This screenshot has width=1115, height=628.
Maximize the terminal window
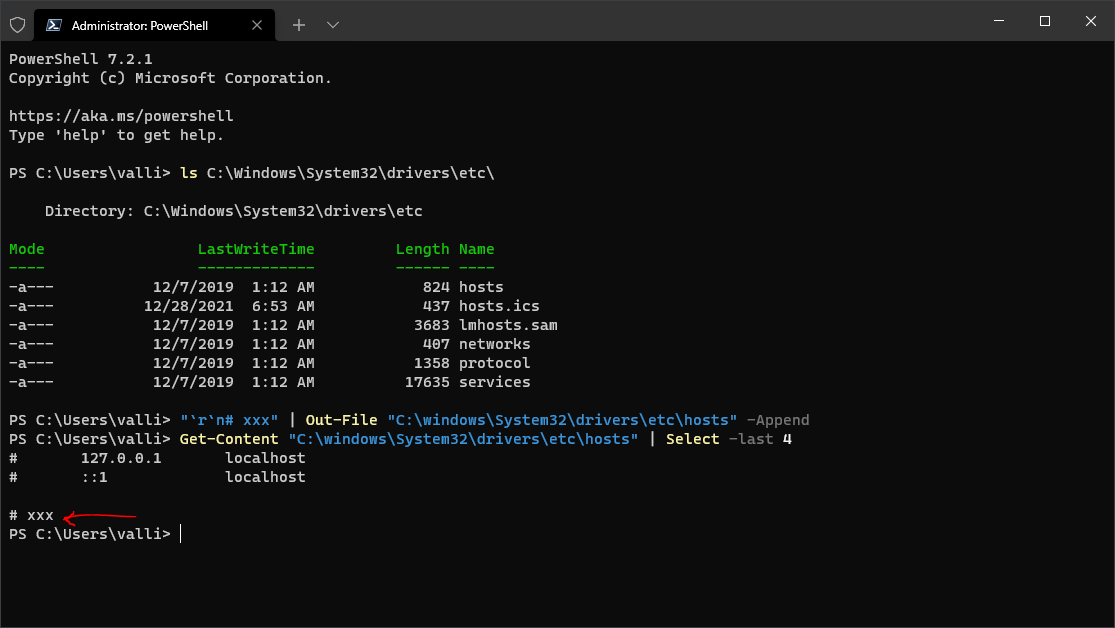tap(1045, 21)
